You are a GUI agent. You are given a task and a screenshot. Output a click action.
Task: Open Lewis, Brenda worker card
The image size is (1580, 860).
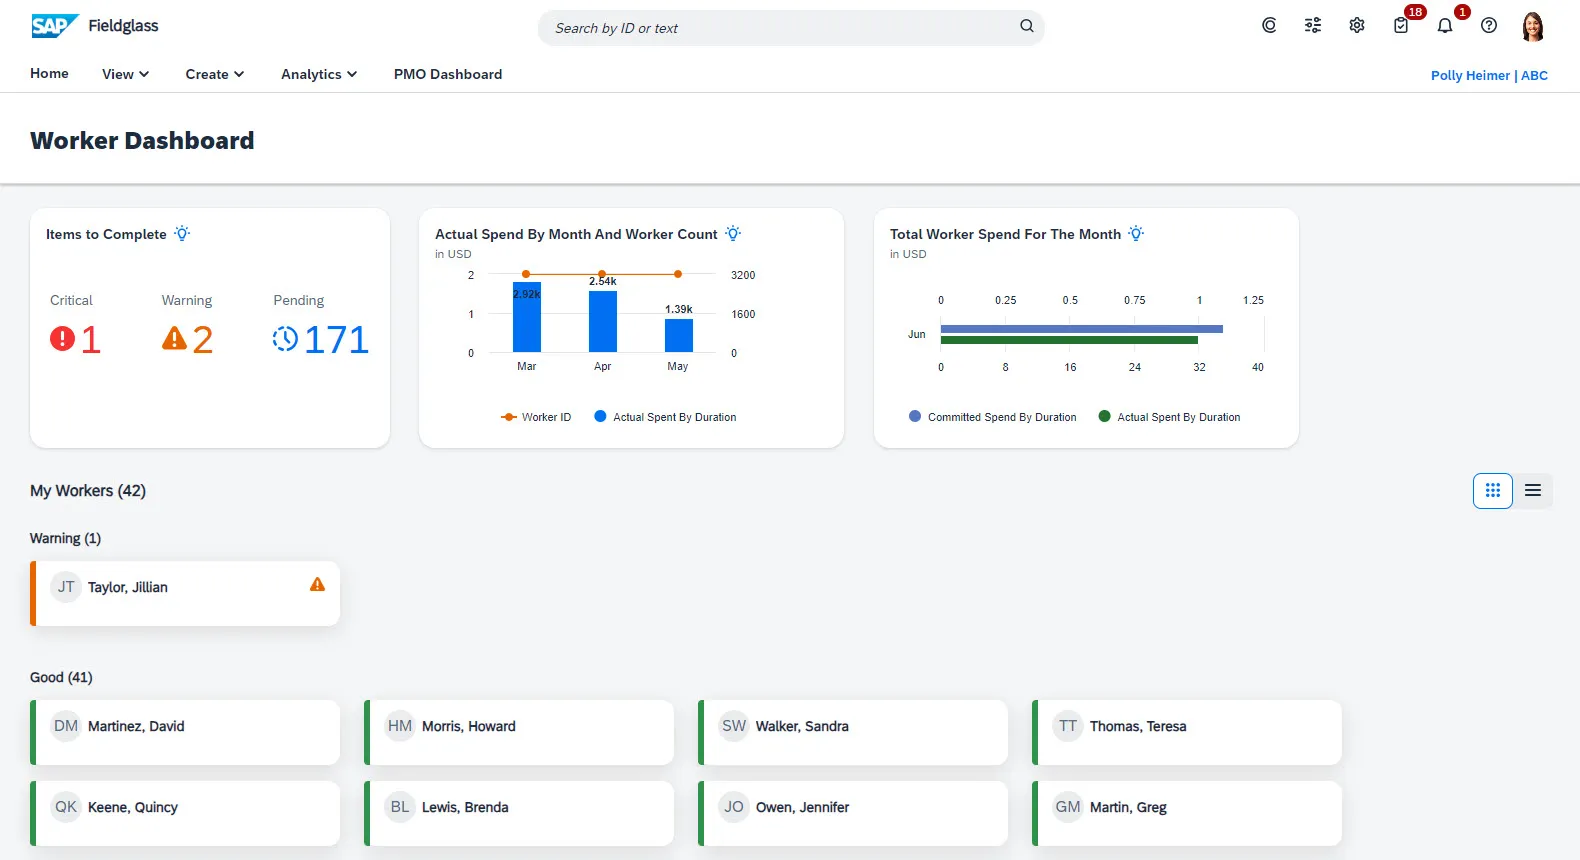click(x=519, y=813)
